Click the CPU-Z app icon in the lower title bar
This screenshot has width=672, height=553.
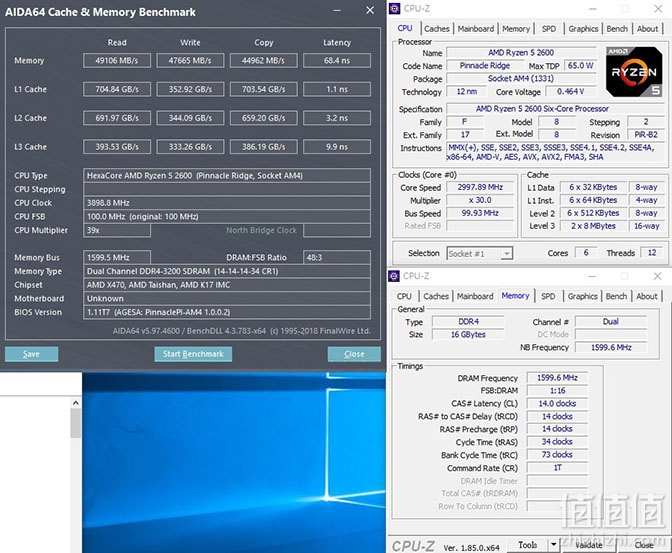pos(394,276)
